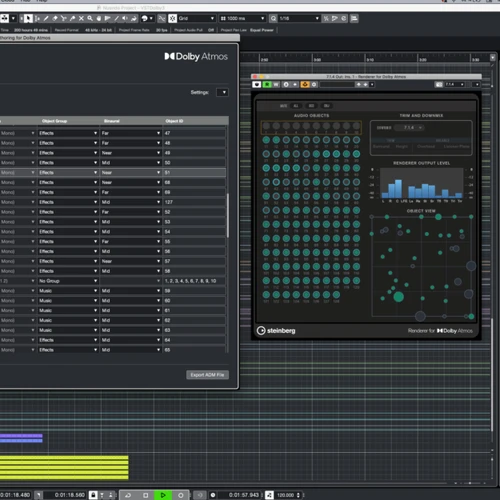Image resolution: width=500 pixels, height=500 pixels.
Task: Open the 1/16 quantize preset dropdown
Action: [299, 18]
